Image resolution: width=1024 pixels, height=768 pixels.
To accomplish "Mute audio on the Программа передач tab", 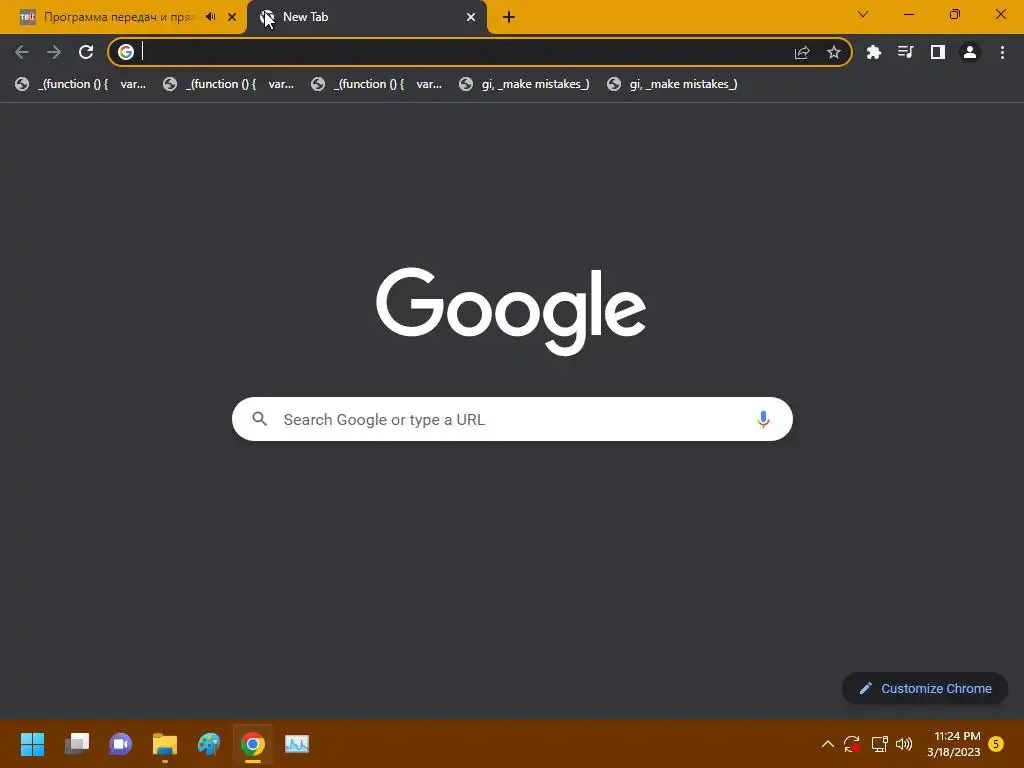I will pyautogui.click(x=210, y=17).
